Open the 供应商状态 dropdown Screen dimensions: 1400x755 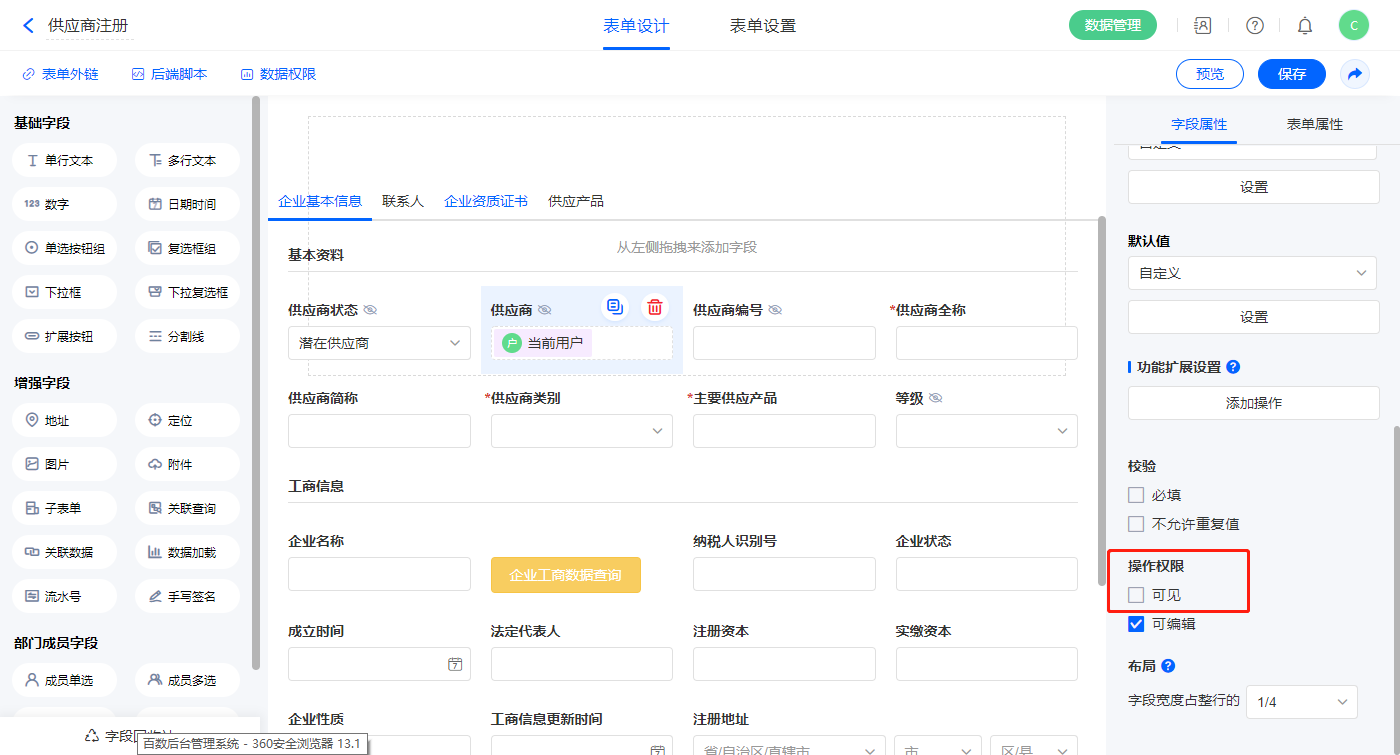[379, 343]
